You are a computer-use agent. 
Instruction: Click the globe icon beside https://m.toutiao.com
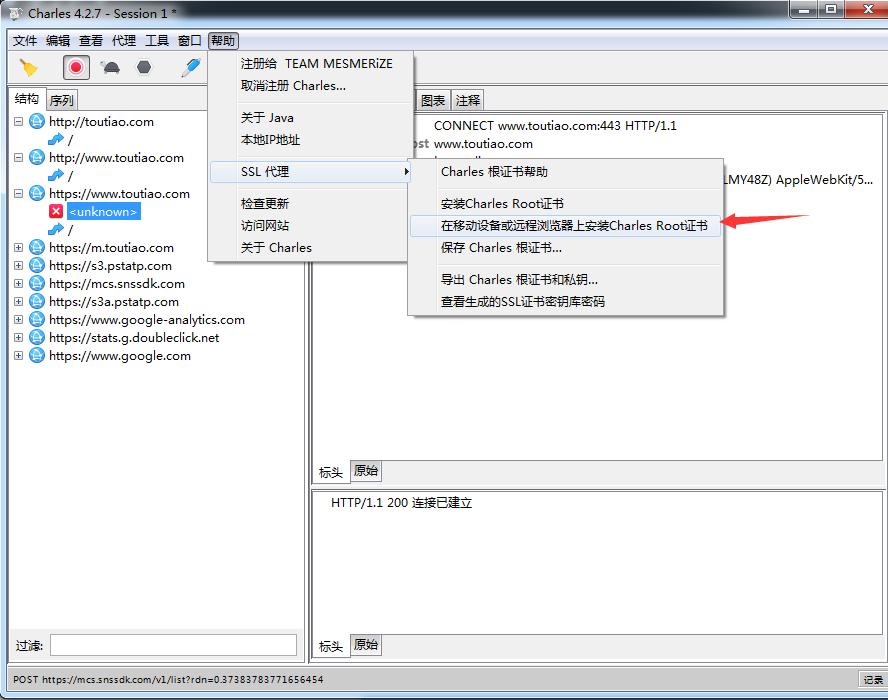37,247
